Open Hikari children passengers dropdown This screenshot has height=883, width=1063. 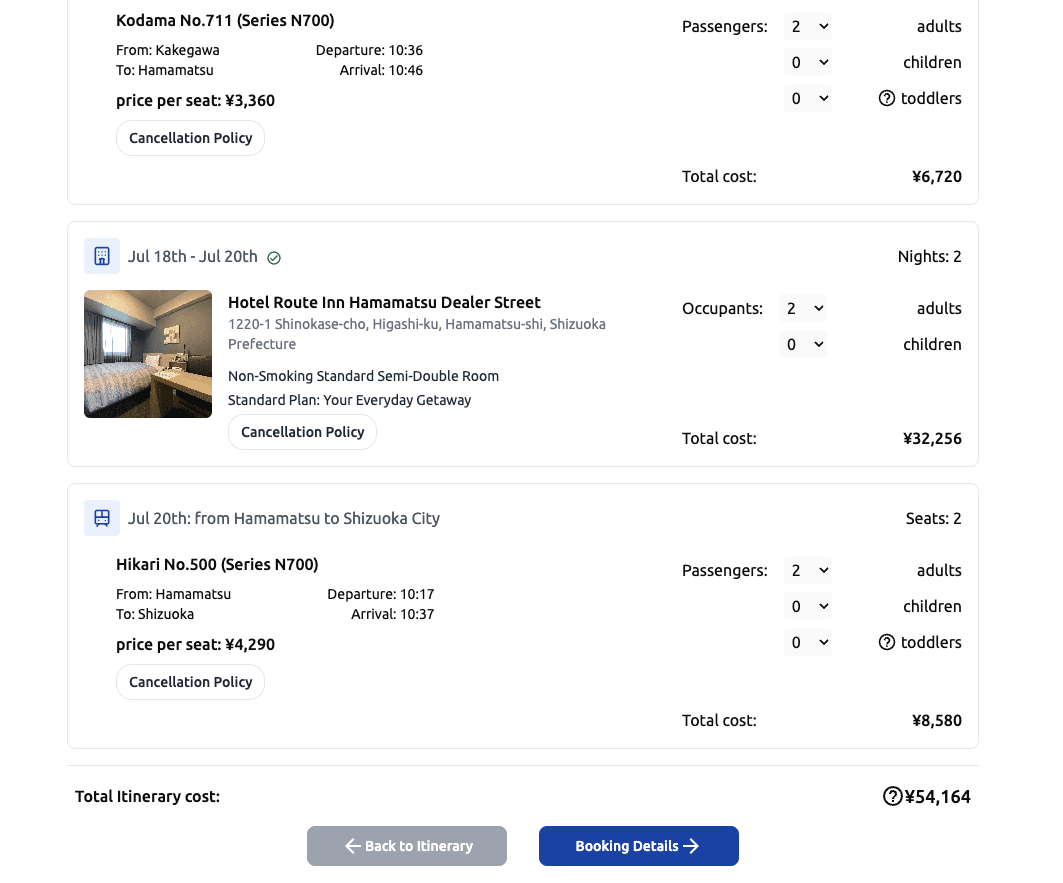(x=808, y=607)
